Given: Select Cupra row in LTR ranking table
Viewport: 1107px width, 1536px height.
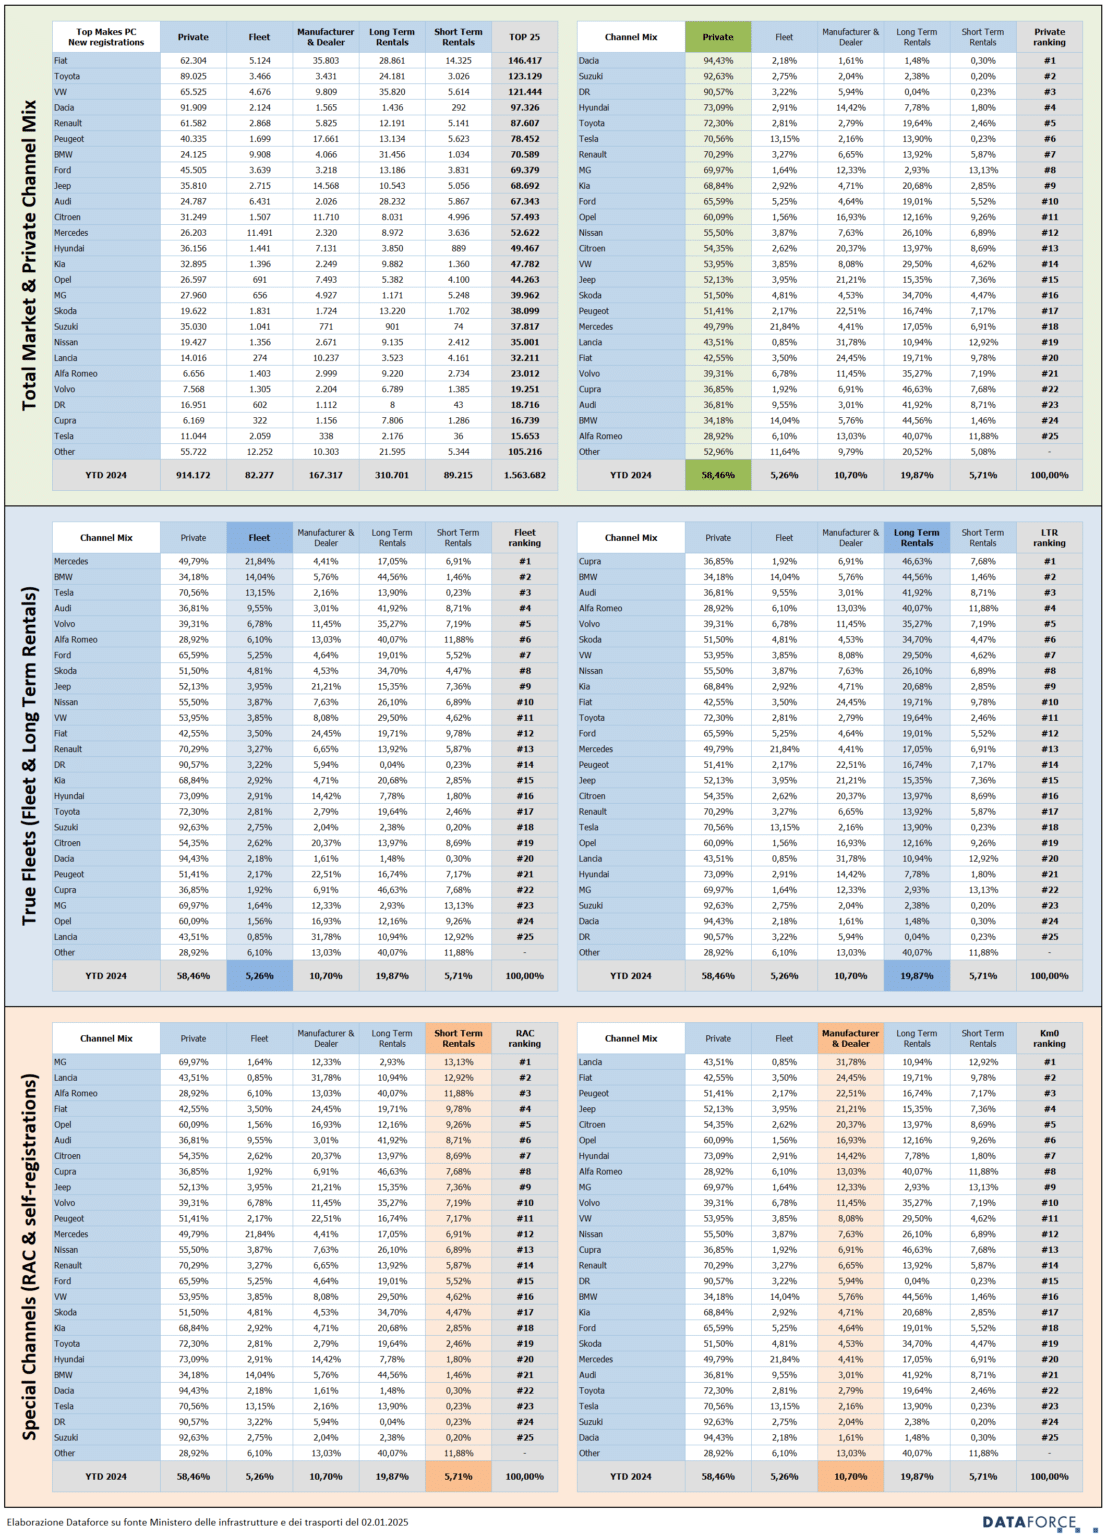Looking at the screenshot, I should 830,562.
